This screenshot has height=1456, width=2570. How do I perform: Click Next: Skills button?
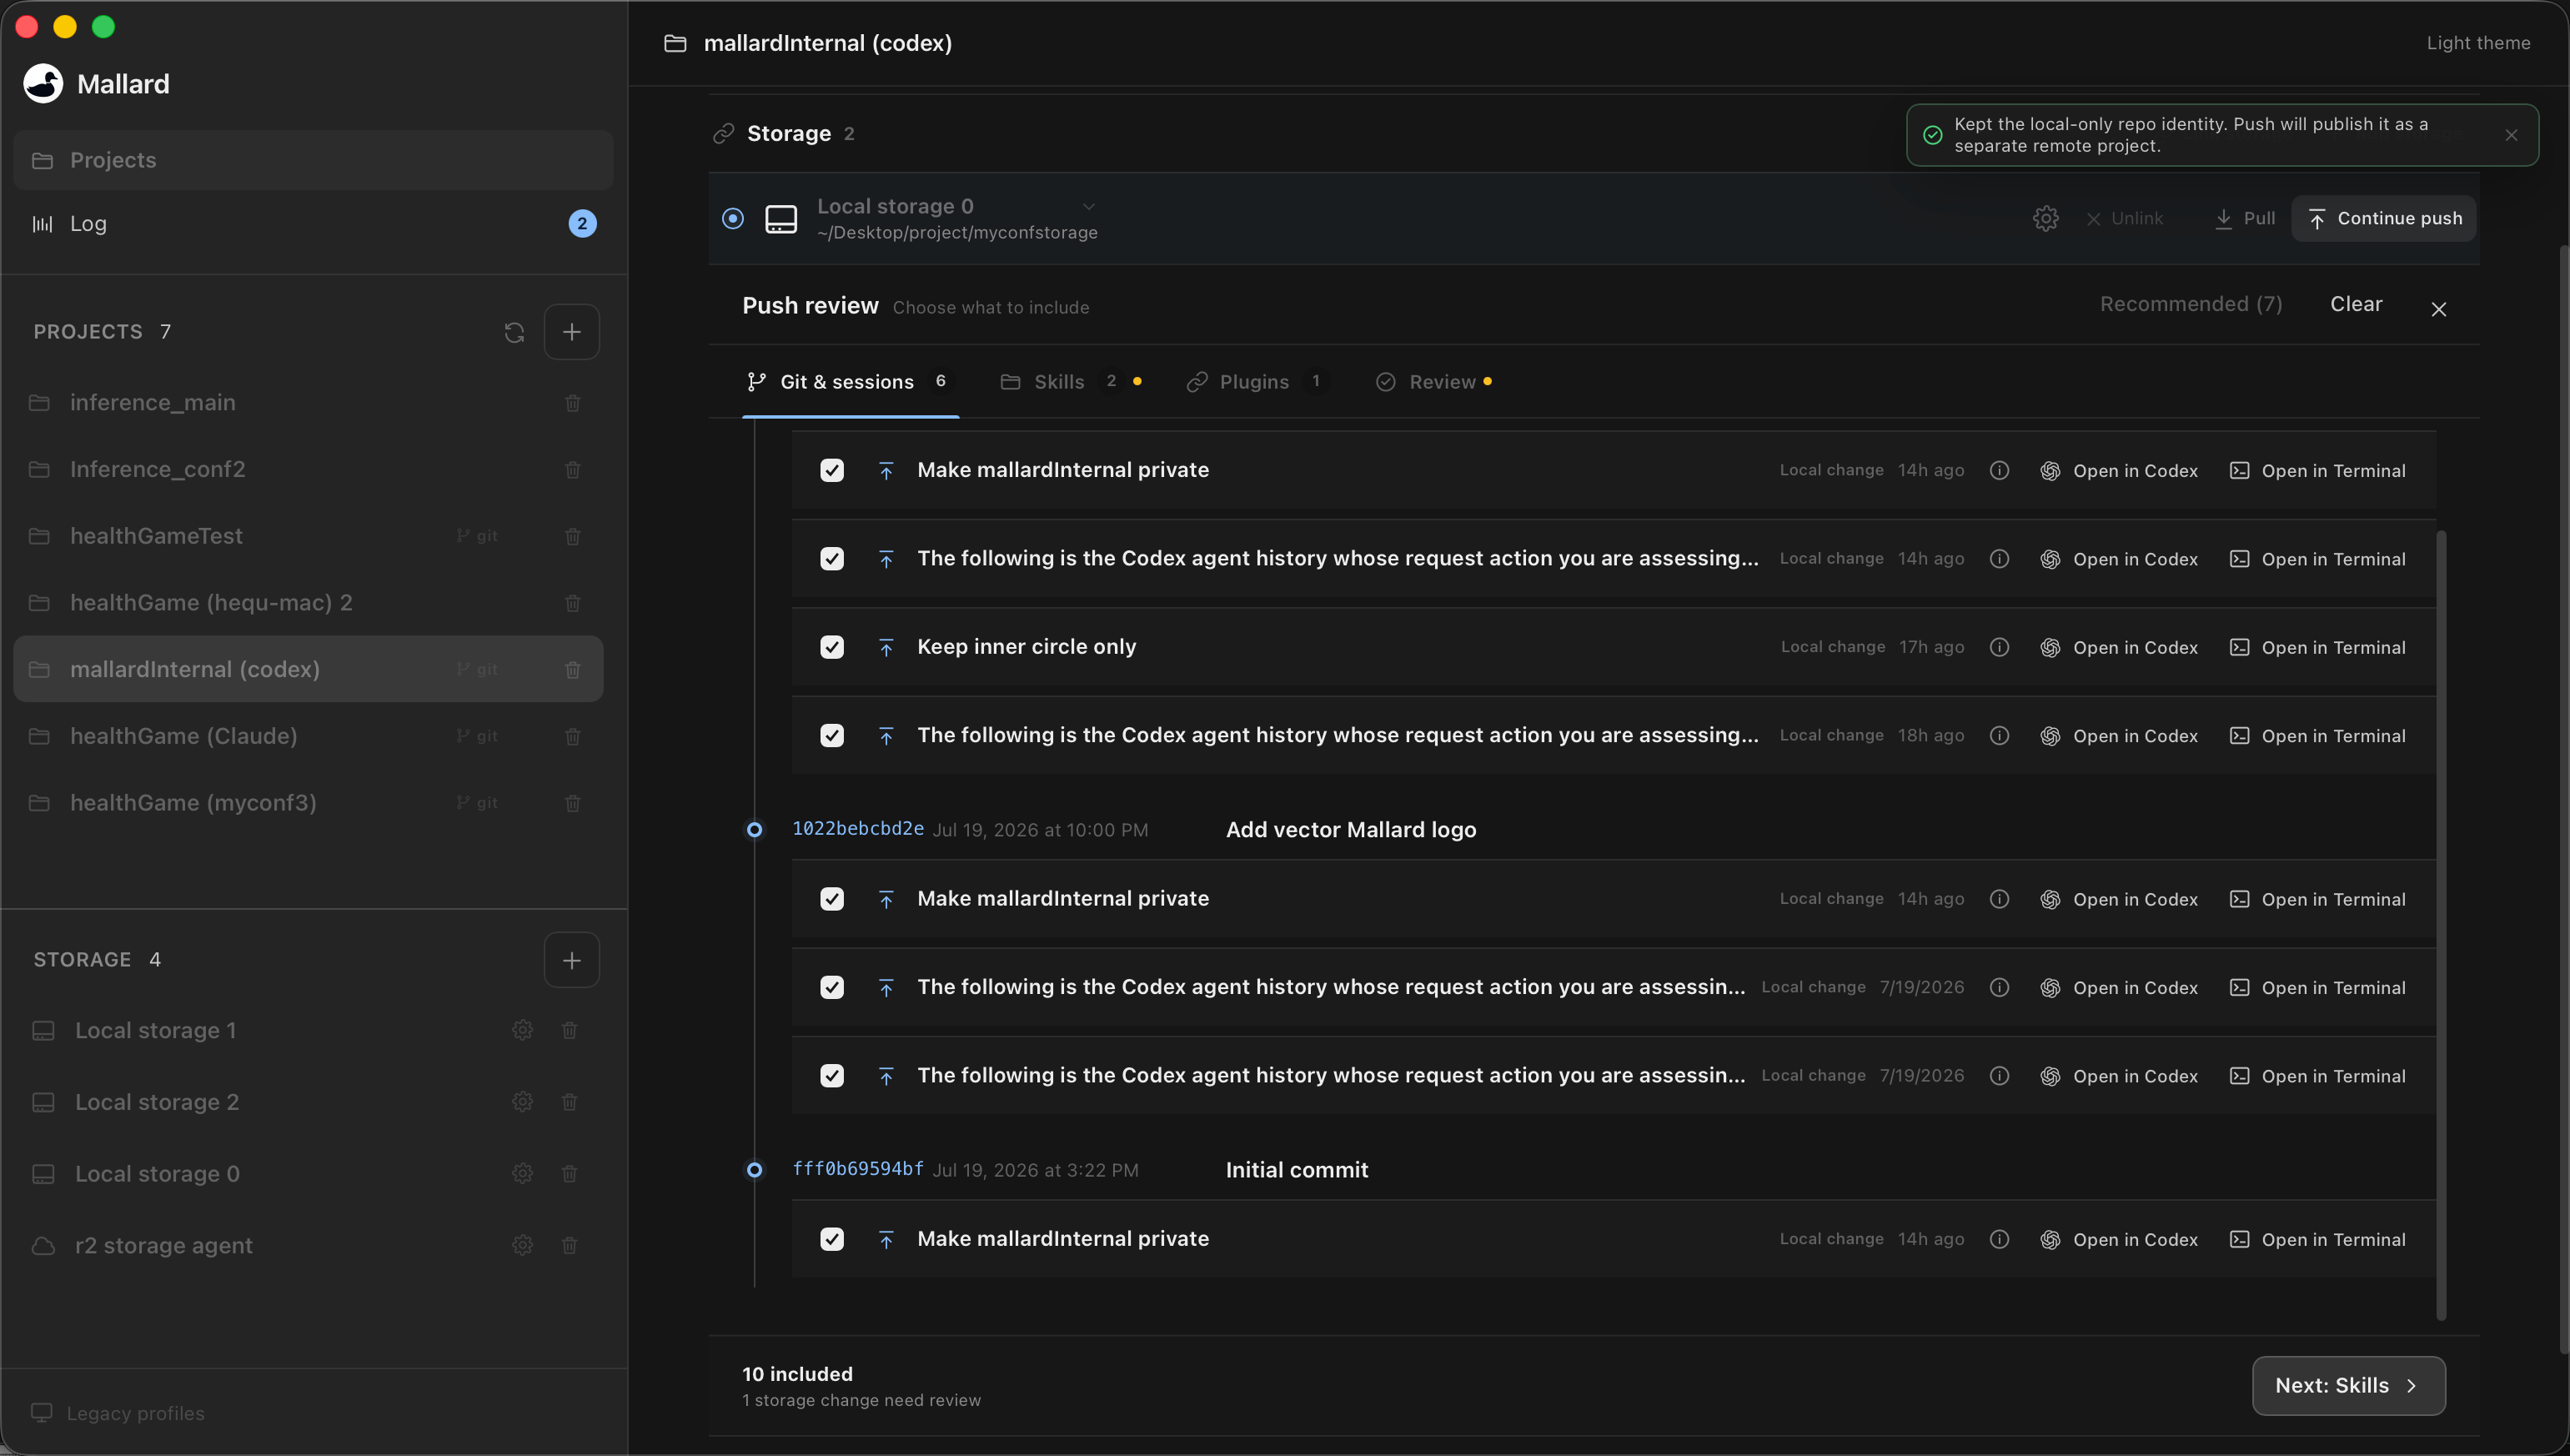[2348, 1385]
